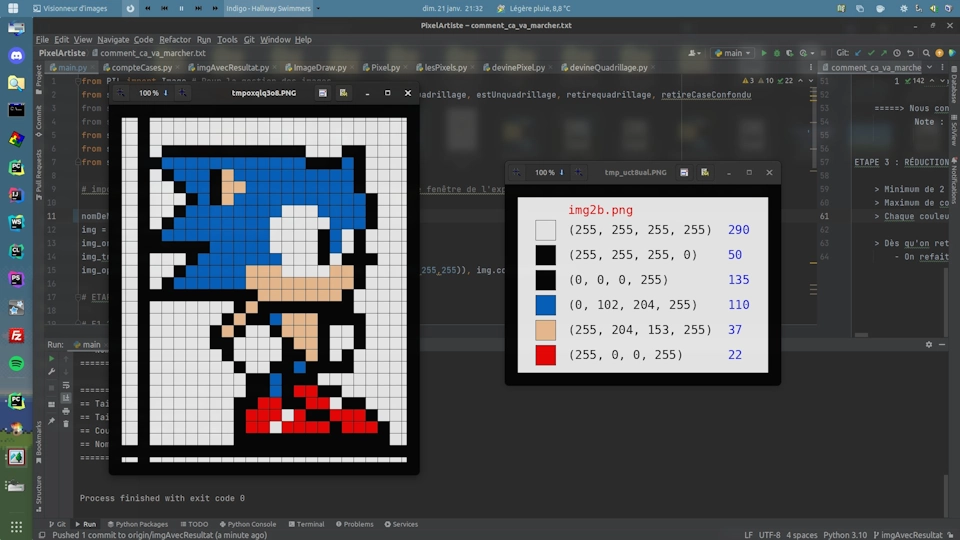Rerun main in Run tool window

click(x=51, y=359)
